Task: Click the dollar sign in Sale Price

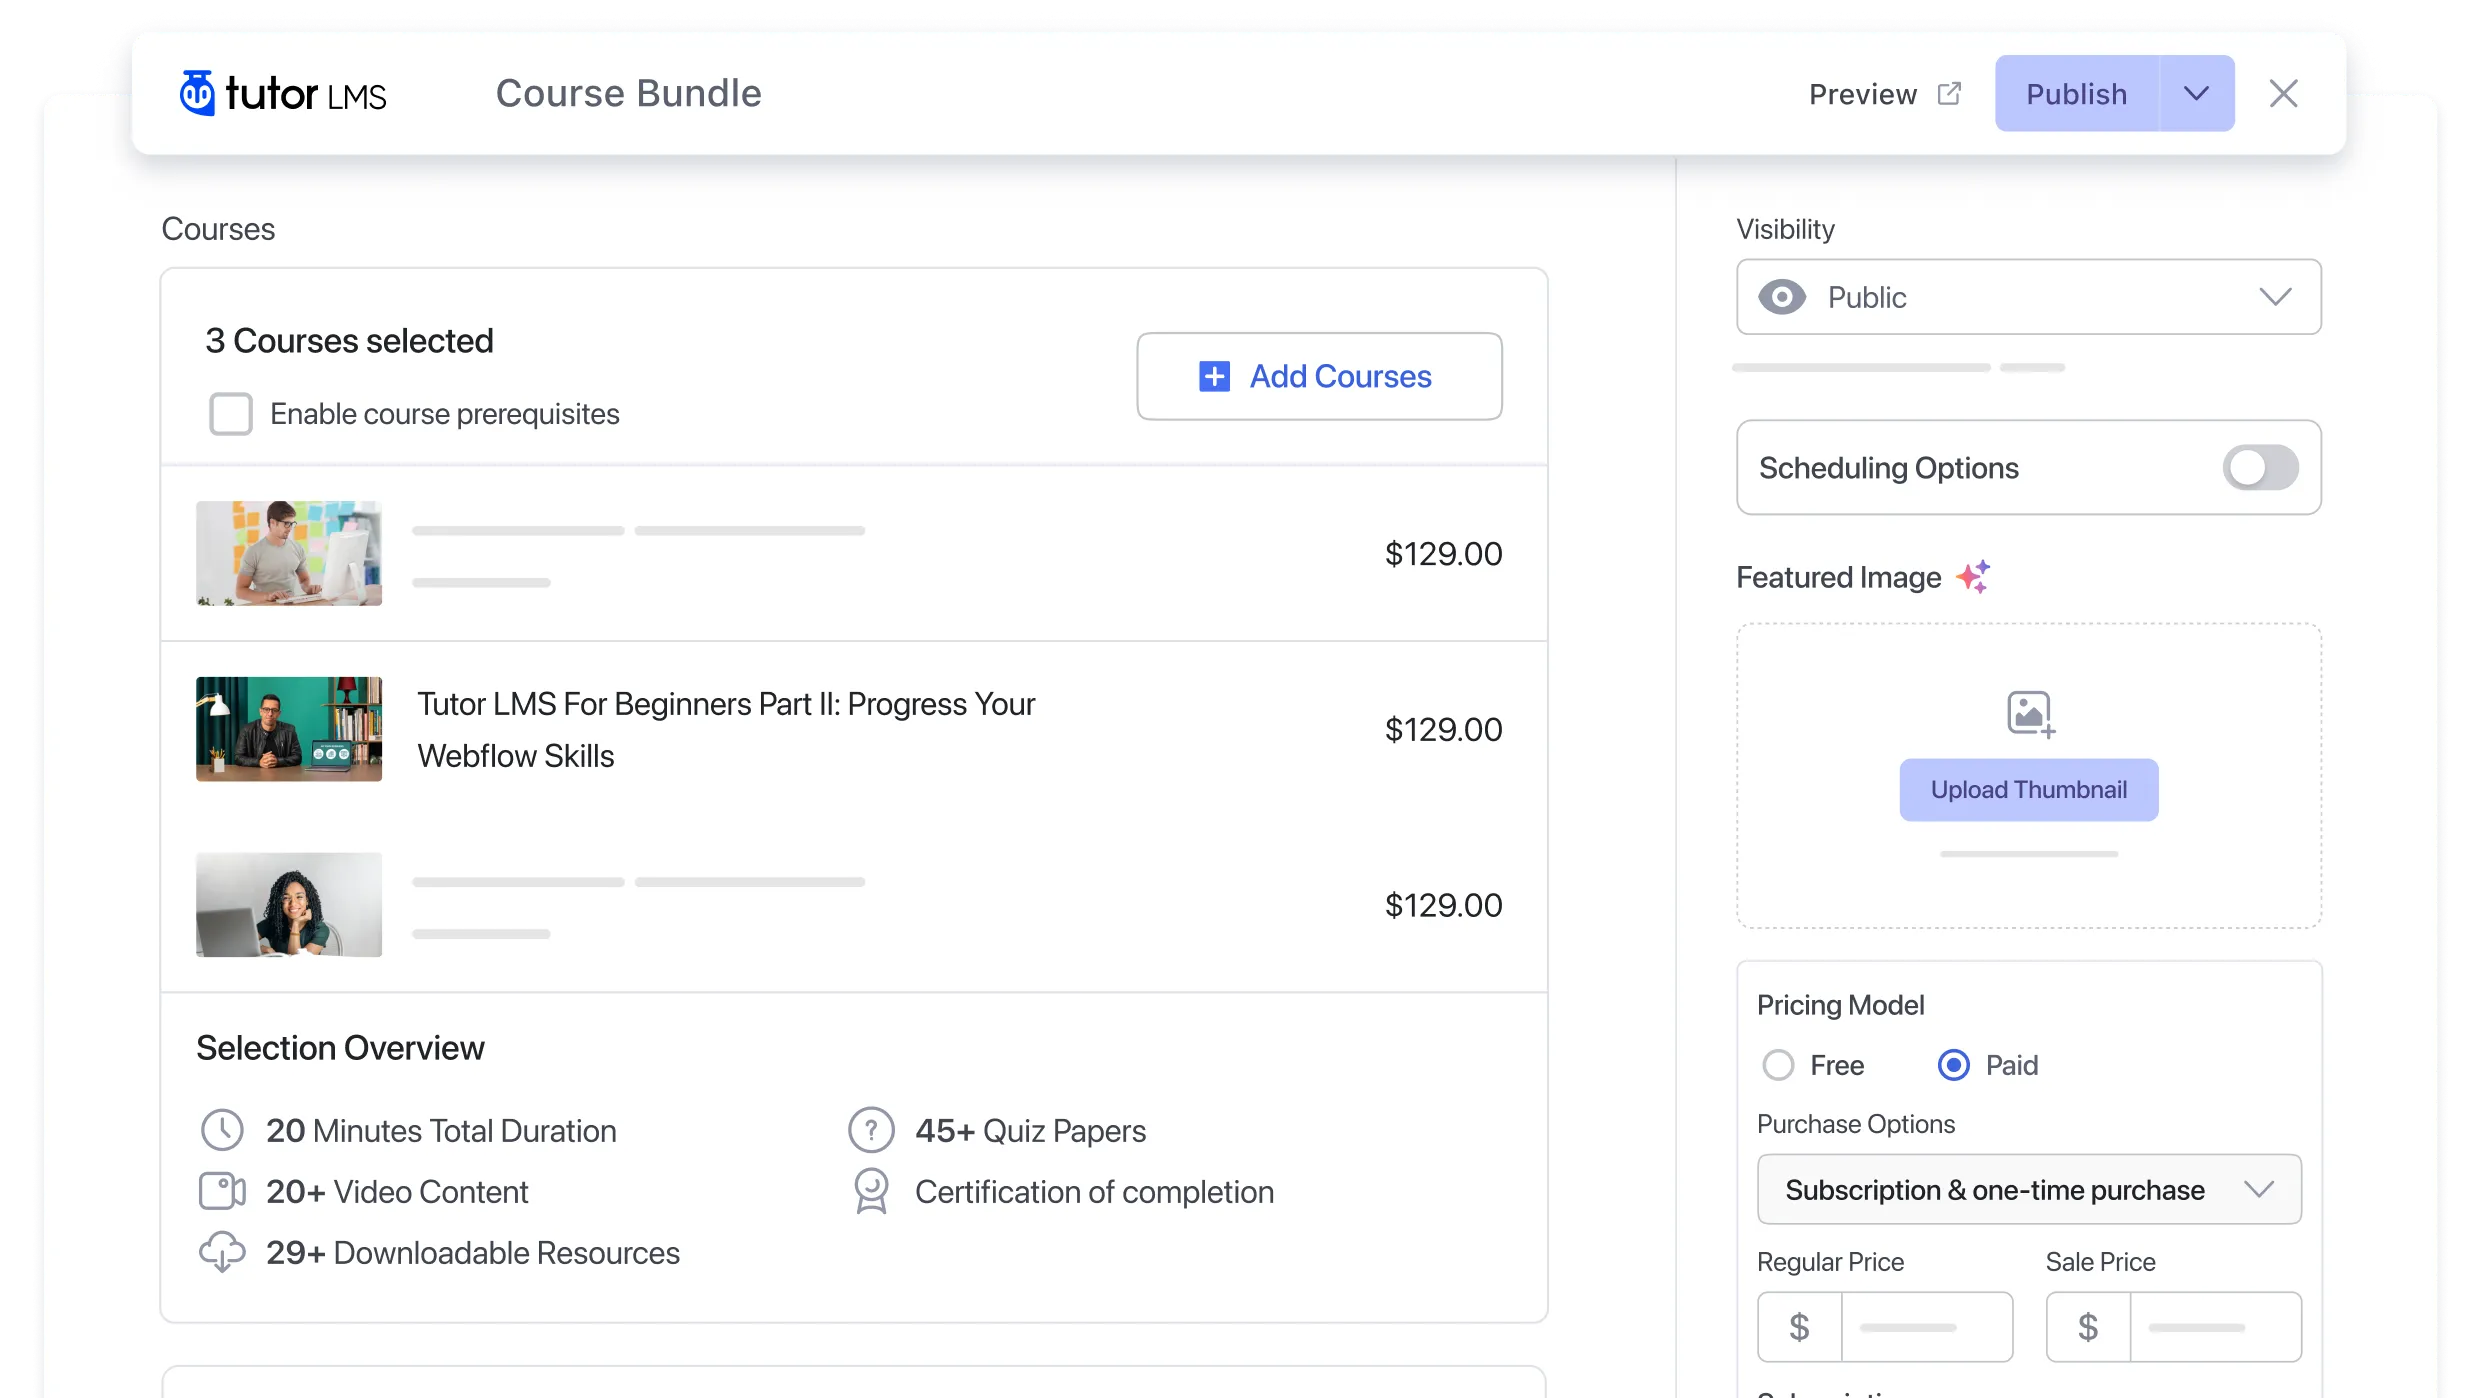Action: (x=2088, y=1327)
